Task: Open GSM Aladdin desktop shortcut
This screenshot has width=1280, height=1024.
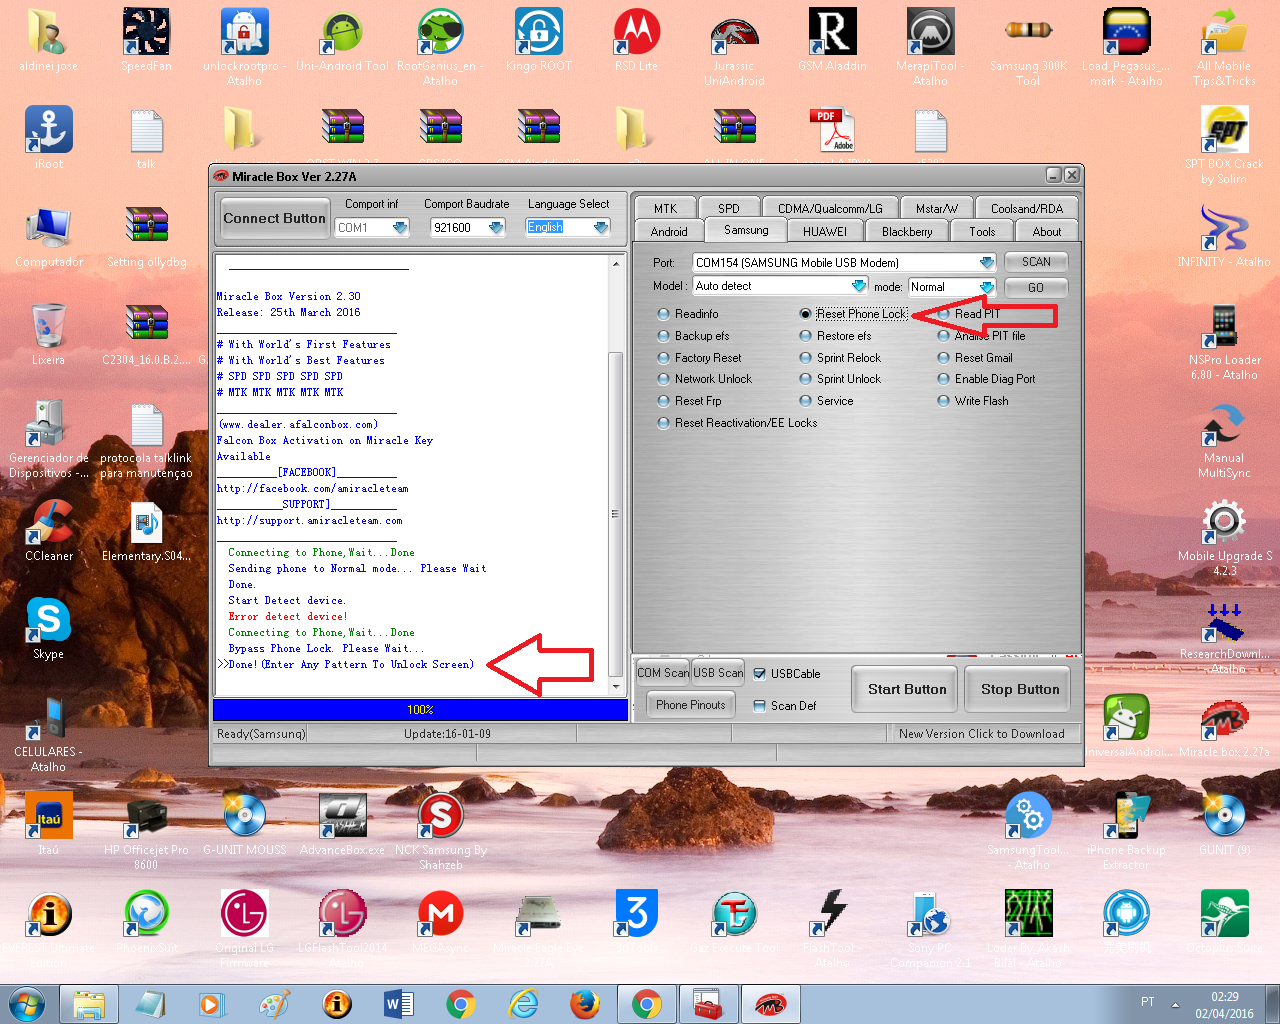Action: click(x=832, y=40)
